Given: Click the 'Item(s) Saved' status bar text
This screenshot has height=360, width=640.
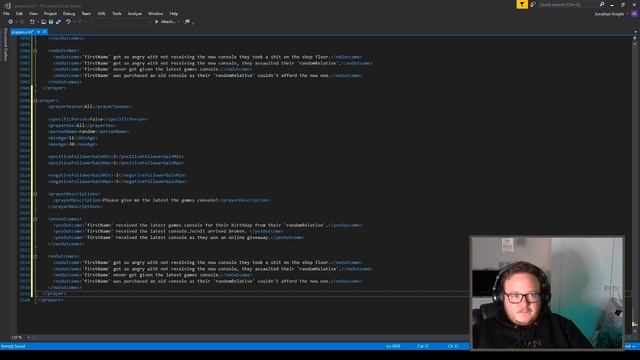Looking at the screenshot, I should pyautogui.click(x=13, y=346).
